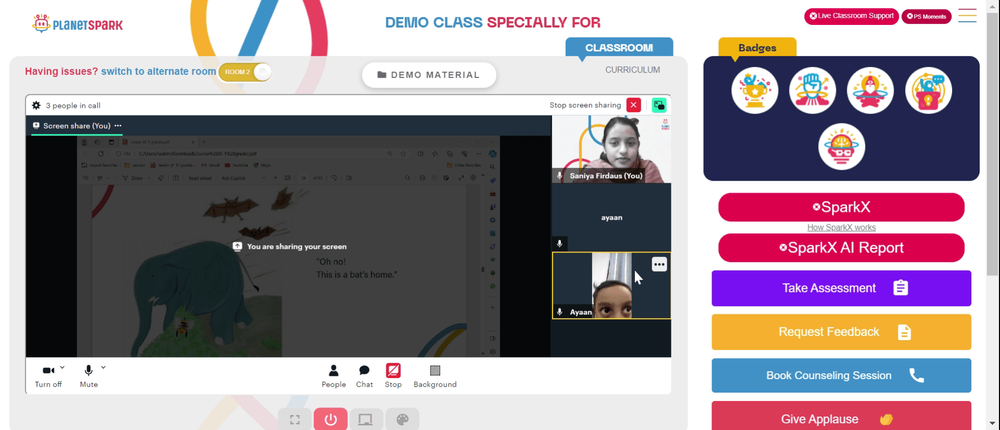Screen dimensions: 1000x430
Task: Click the red Stop screen sharing X
Action: pos(633,105)
